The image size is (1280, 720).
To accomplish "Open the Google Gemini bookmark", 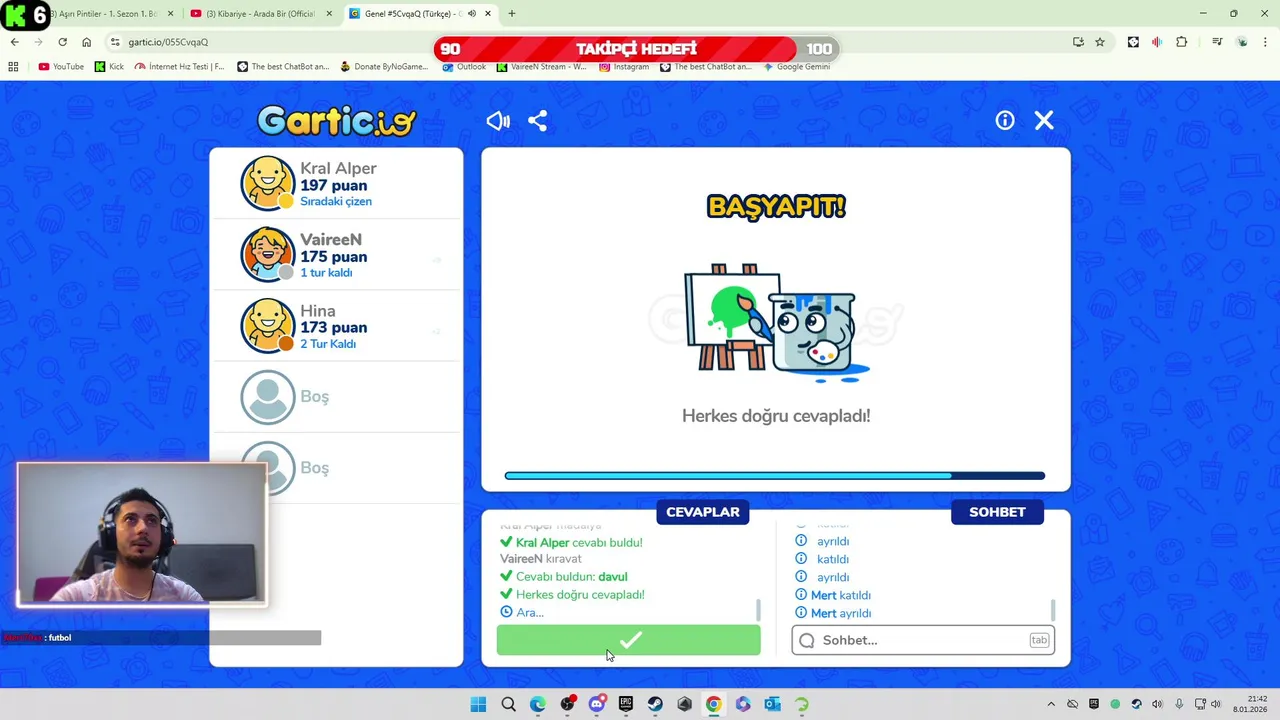I will click(796, 67).
